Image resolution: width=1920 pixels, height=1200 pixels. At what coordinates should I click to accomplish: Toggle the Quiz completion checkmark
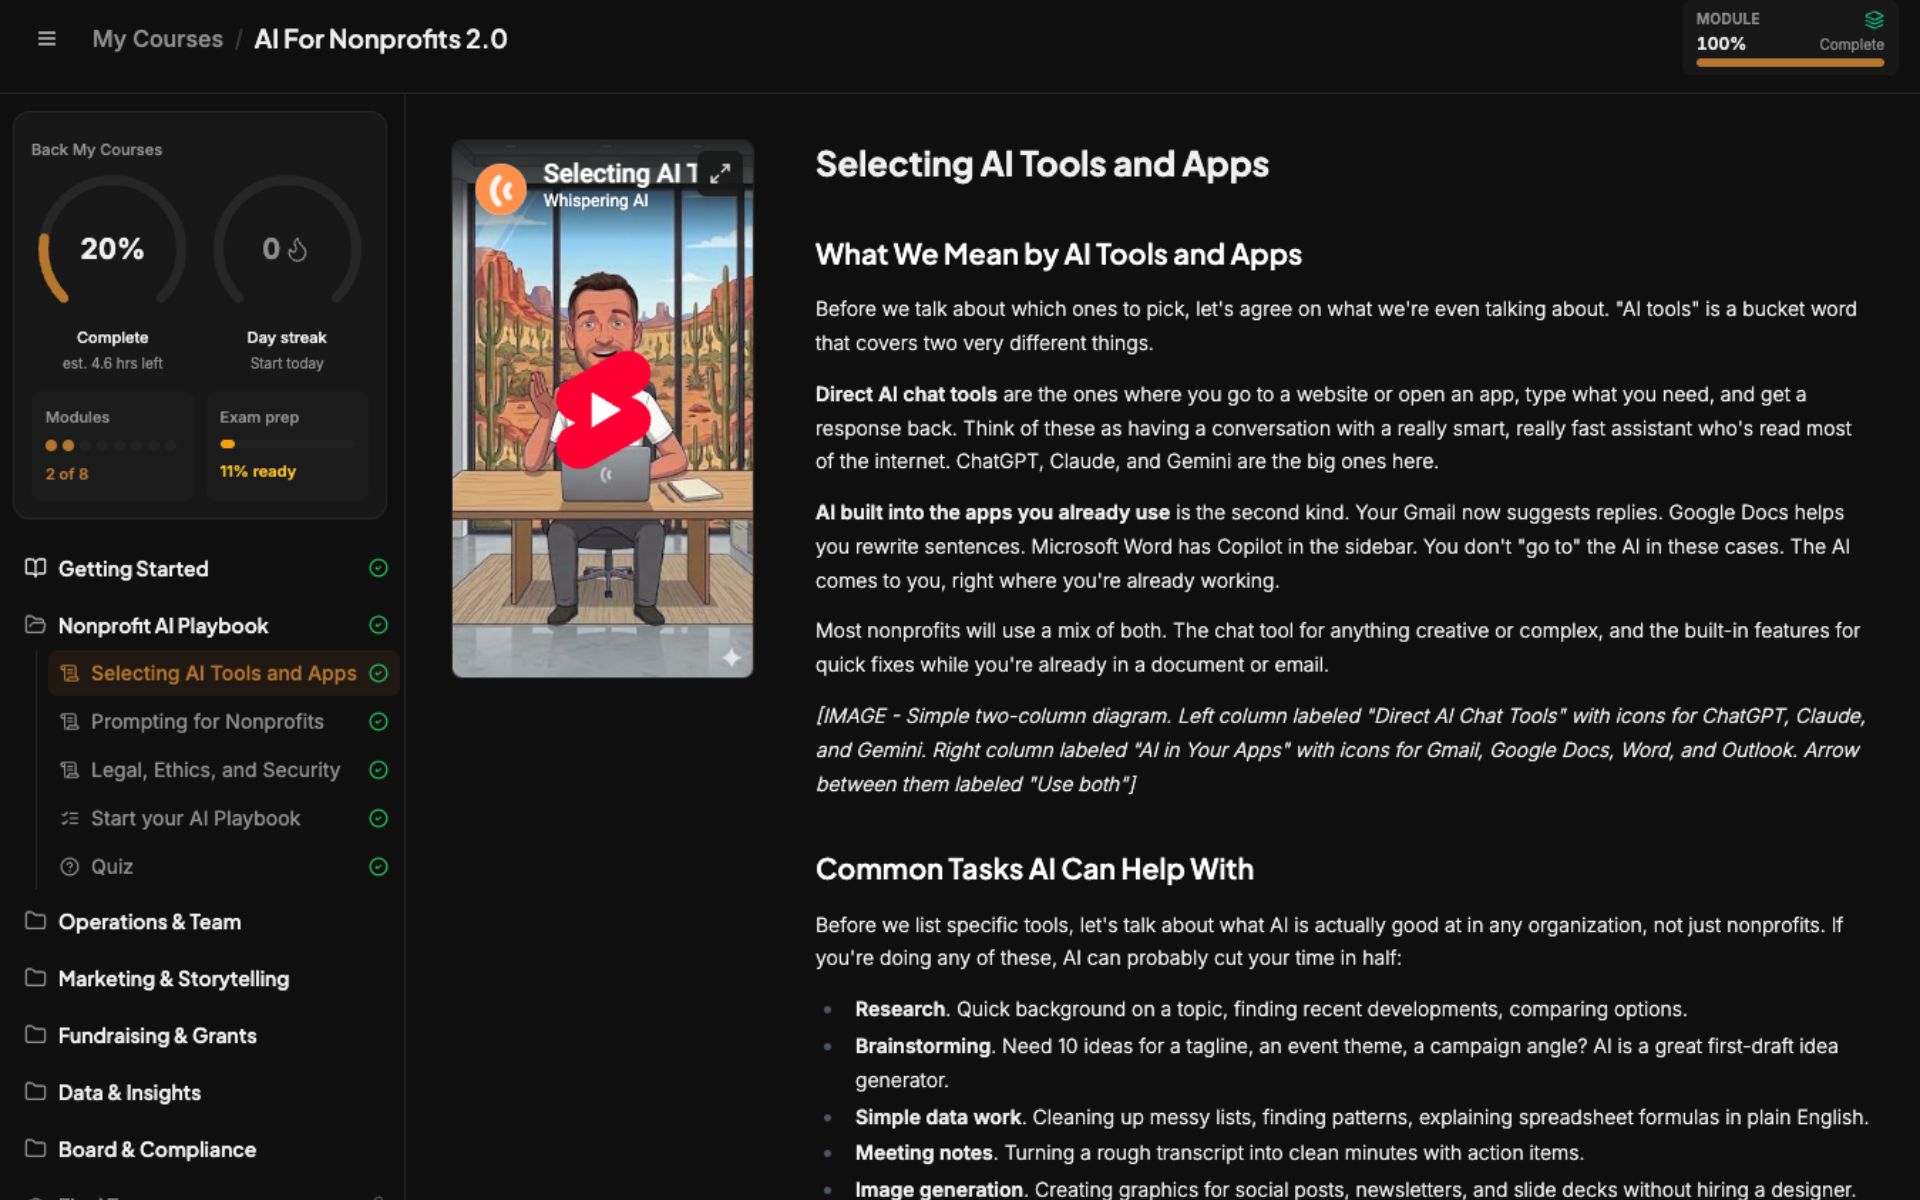pyautogui.click(x=378, y=867)
